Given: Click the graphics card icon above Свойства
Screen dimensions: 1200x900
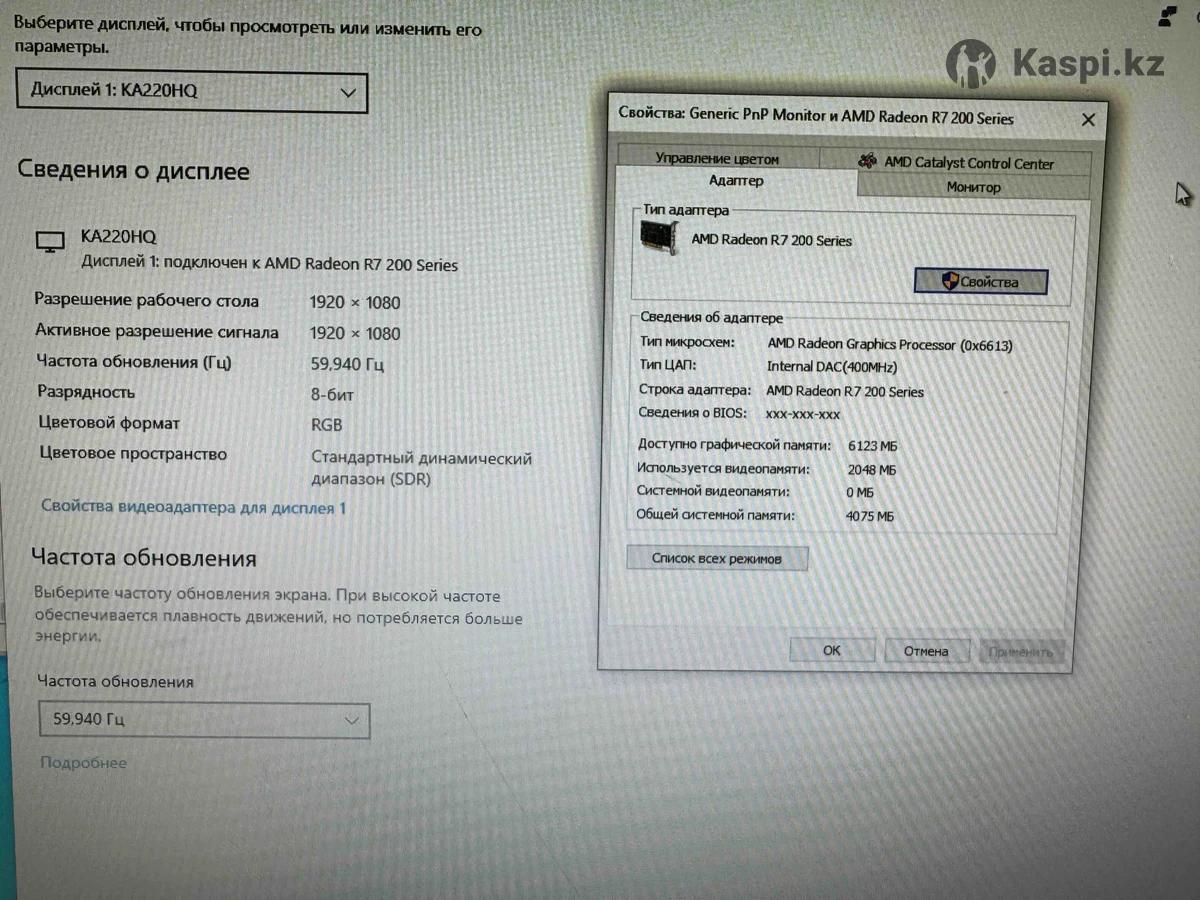Looking at the screenshot, I should point(659,238).
